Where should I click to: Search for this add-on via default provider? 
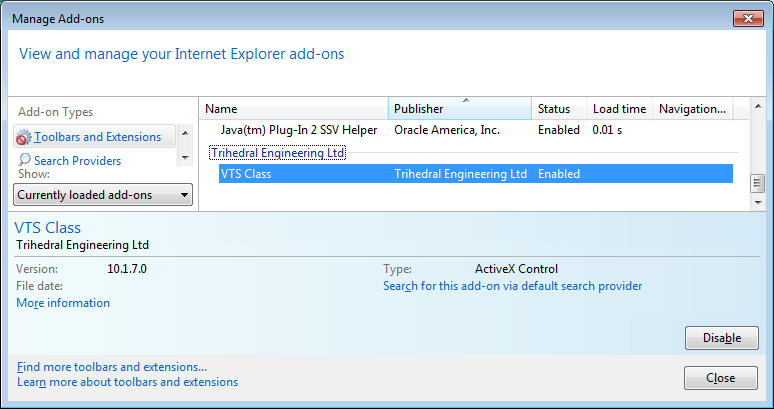coord(512,286)
